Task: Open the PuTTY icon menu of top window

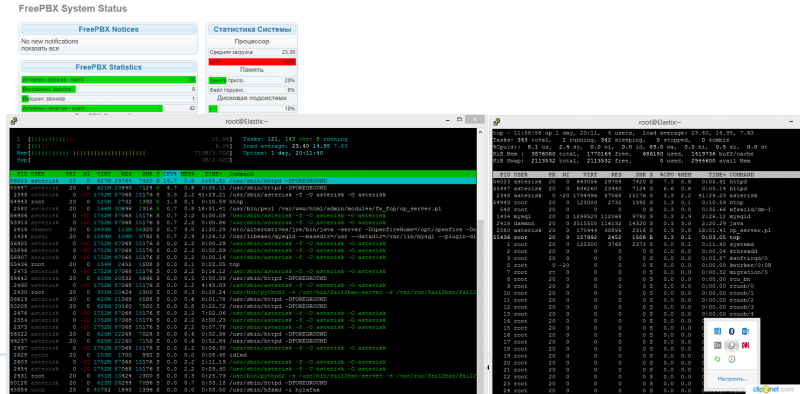Action: coord(496,121)
